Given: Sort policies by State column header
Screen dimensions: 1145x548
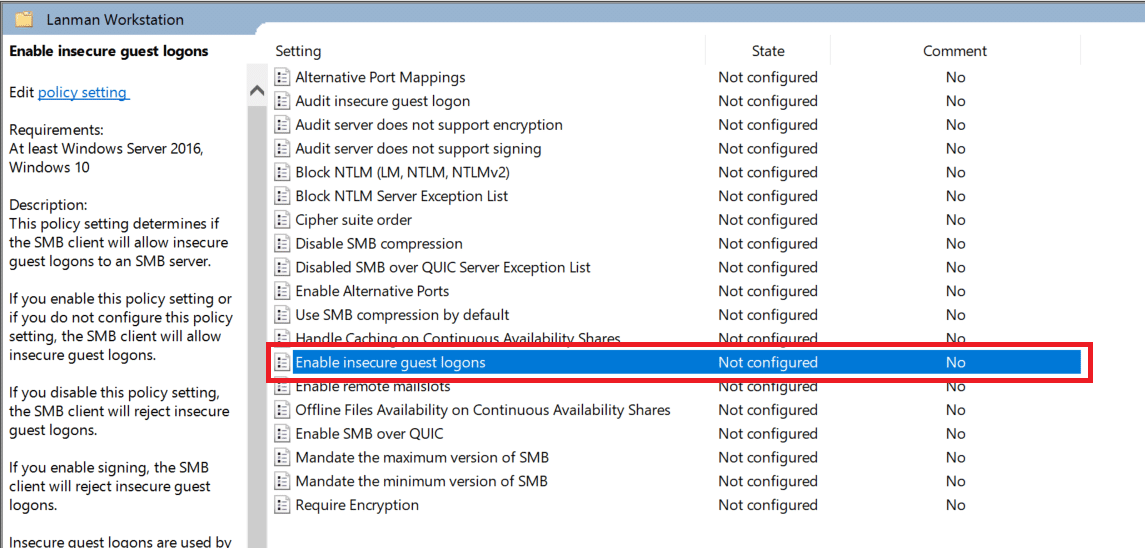Looking at the screenshot, I should coord(767,51).
